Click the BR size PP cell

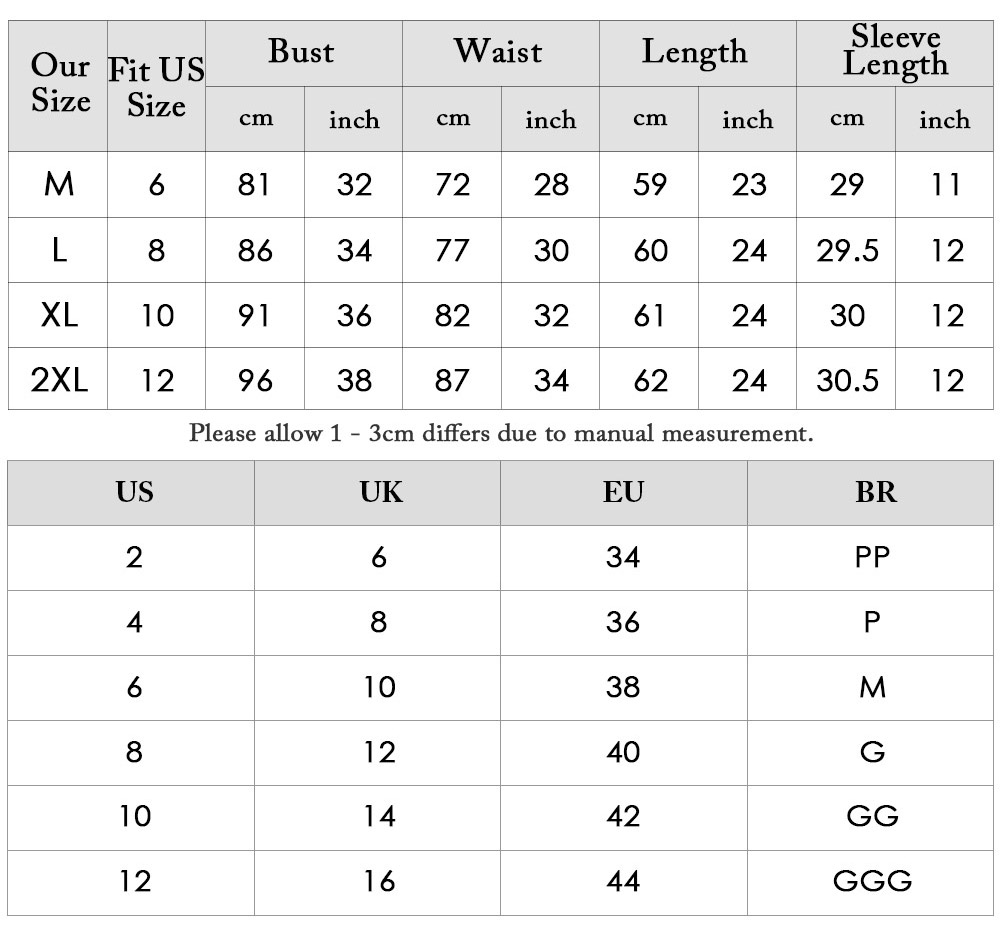(872, 557)
